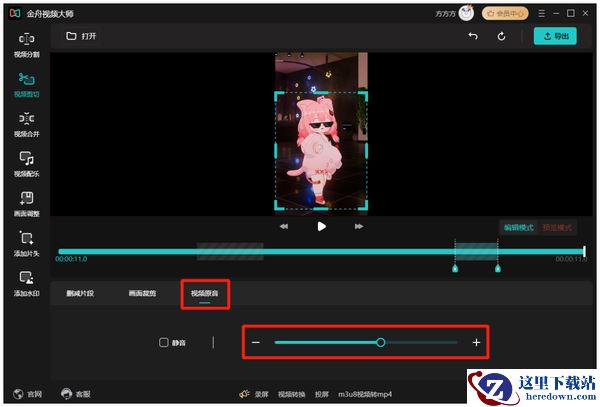Open the 视频分割 tool in sidebar
Screen dimensions: 600x407
[26, 45]
